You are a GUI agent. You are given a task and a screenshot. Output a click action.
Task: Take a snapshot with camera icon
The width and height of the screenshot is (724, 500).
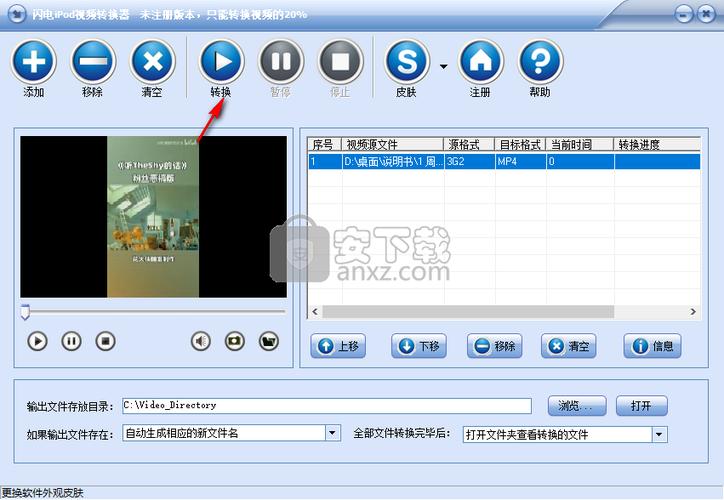point(235,342)
